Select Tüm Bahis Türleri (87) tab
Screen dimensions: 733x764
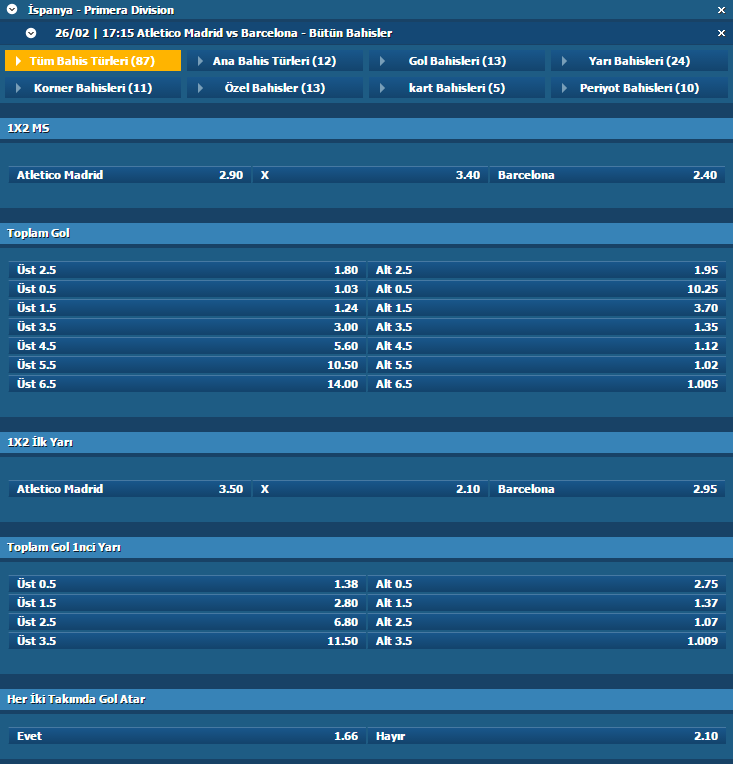coord(93,60)
